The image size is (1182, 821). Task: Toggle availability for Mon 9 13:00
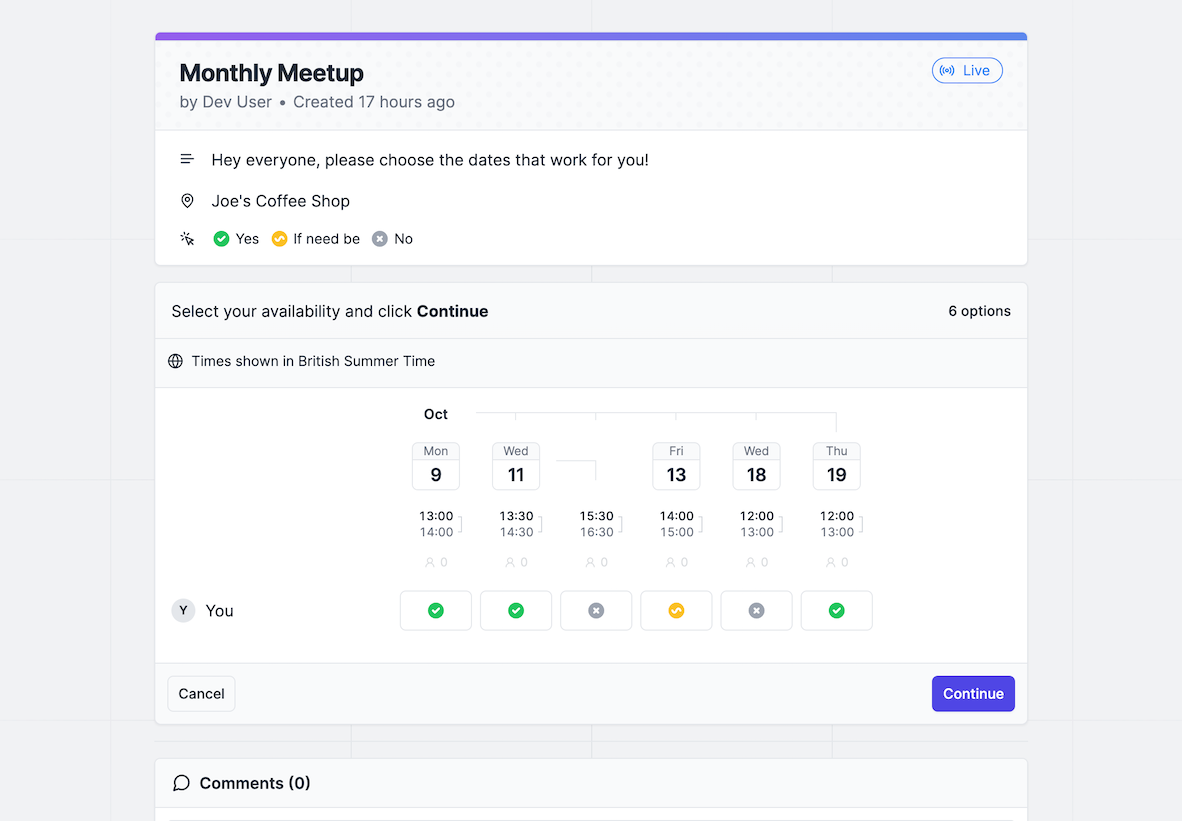(436, 610)
